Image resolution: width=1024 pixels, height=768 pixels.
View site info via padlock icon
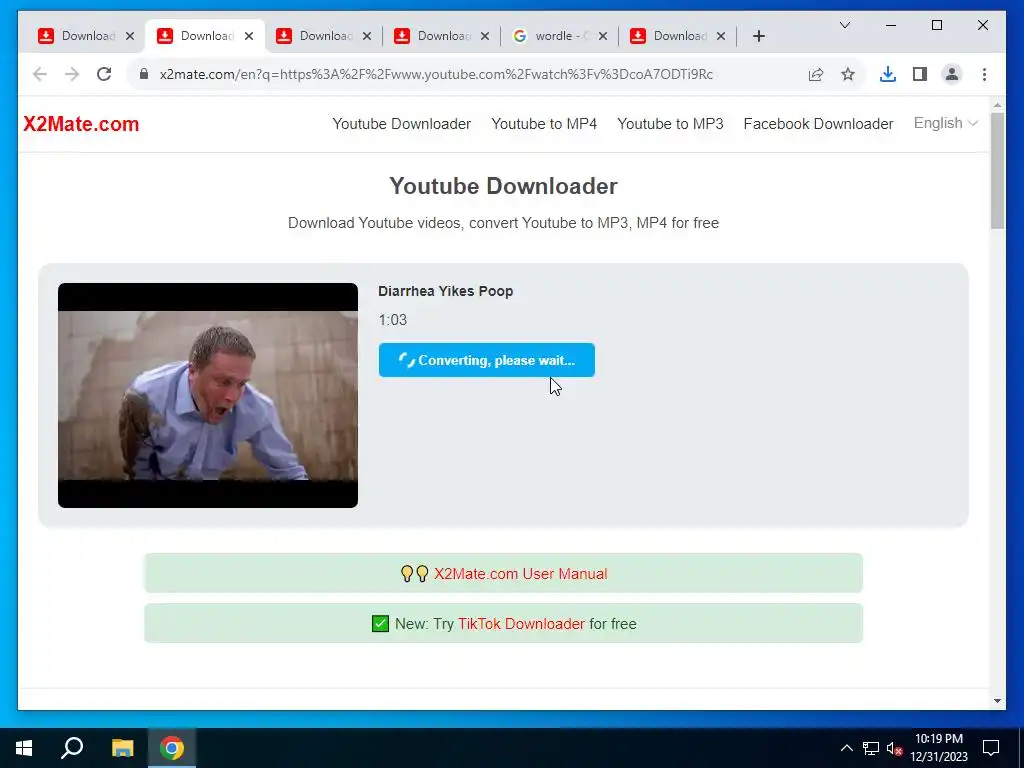click(x=144, y=74)
